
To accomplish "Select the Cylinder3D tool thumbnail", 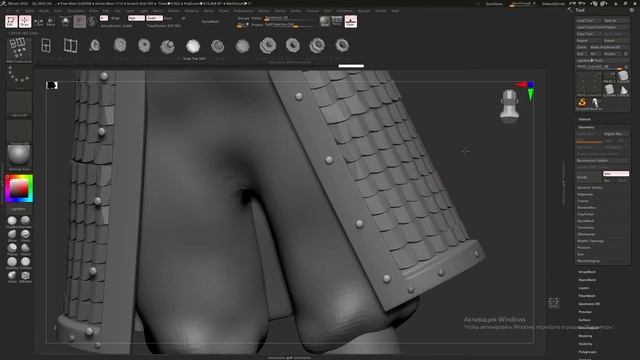I will [609, 89].
